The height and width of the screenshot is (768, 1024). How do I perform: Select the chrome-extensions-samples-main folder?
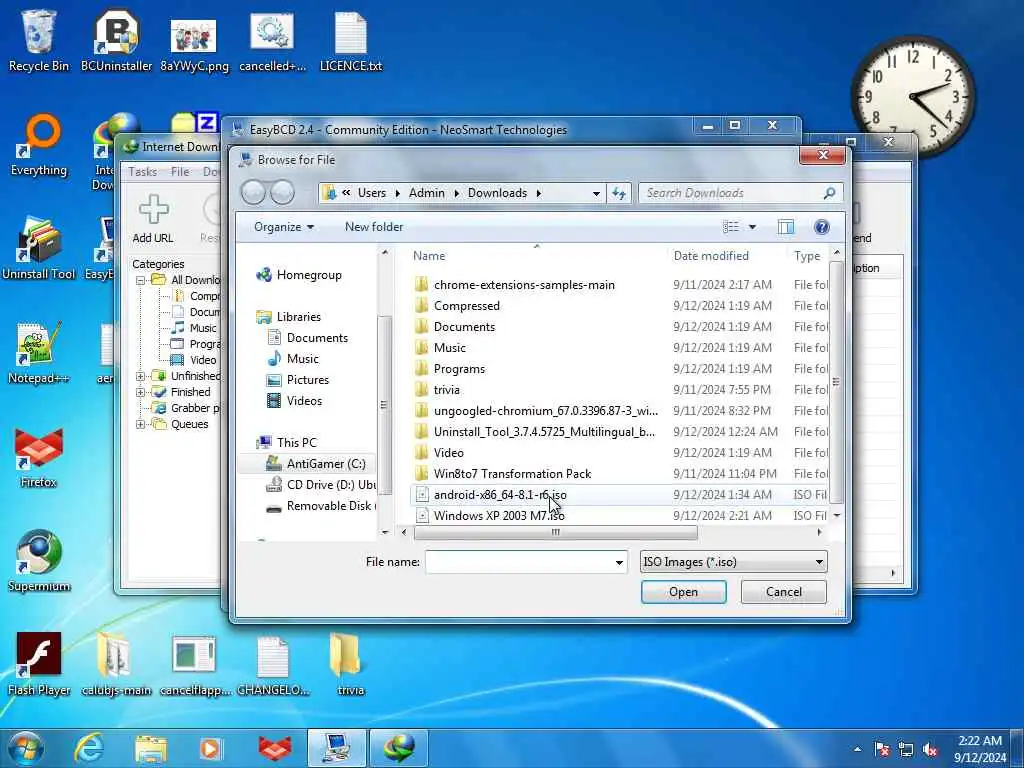pyautogui.click(x=524, y=285)
